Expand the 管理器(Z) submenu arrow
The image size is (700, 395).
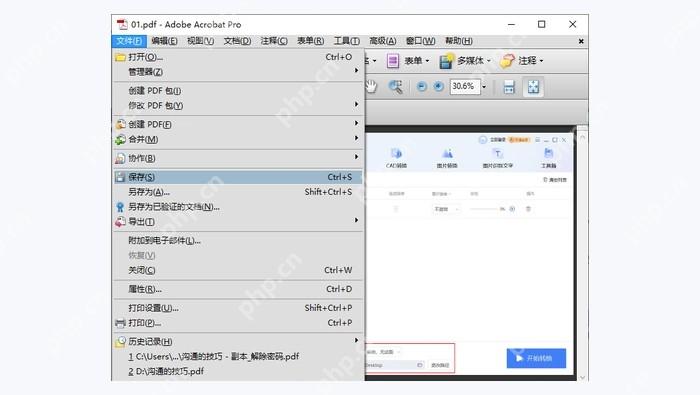[356, 71]
